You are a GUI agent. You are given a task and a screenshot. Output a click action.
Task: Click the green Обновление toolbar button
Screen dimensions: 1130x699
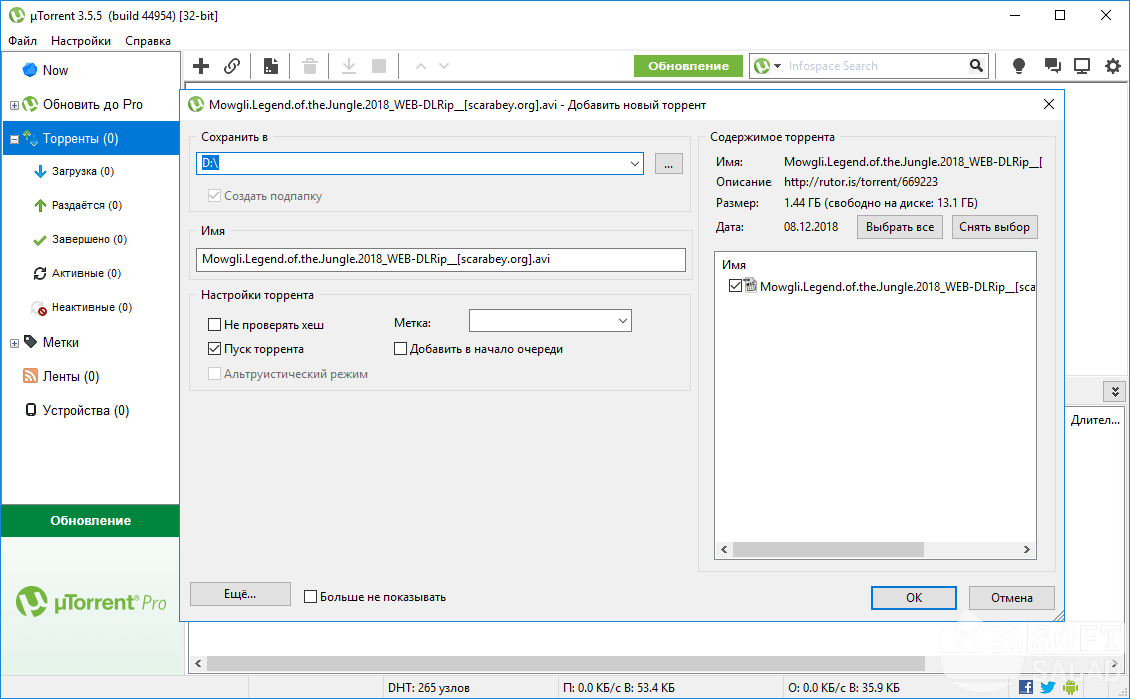click(688, 66)
